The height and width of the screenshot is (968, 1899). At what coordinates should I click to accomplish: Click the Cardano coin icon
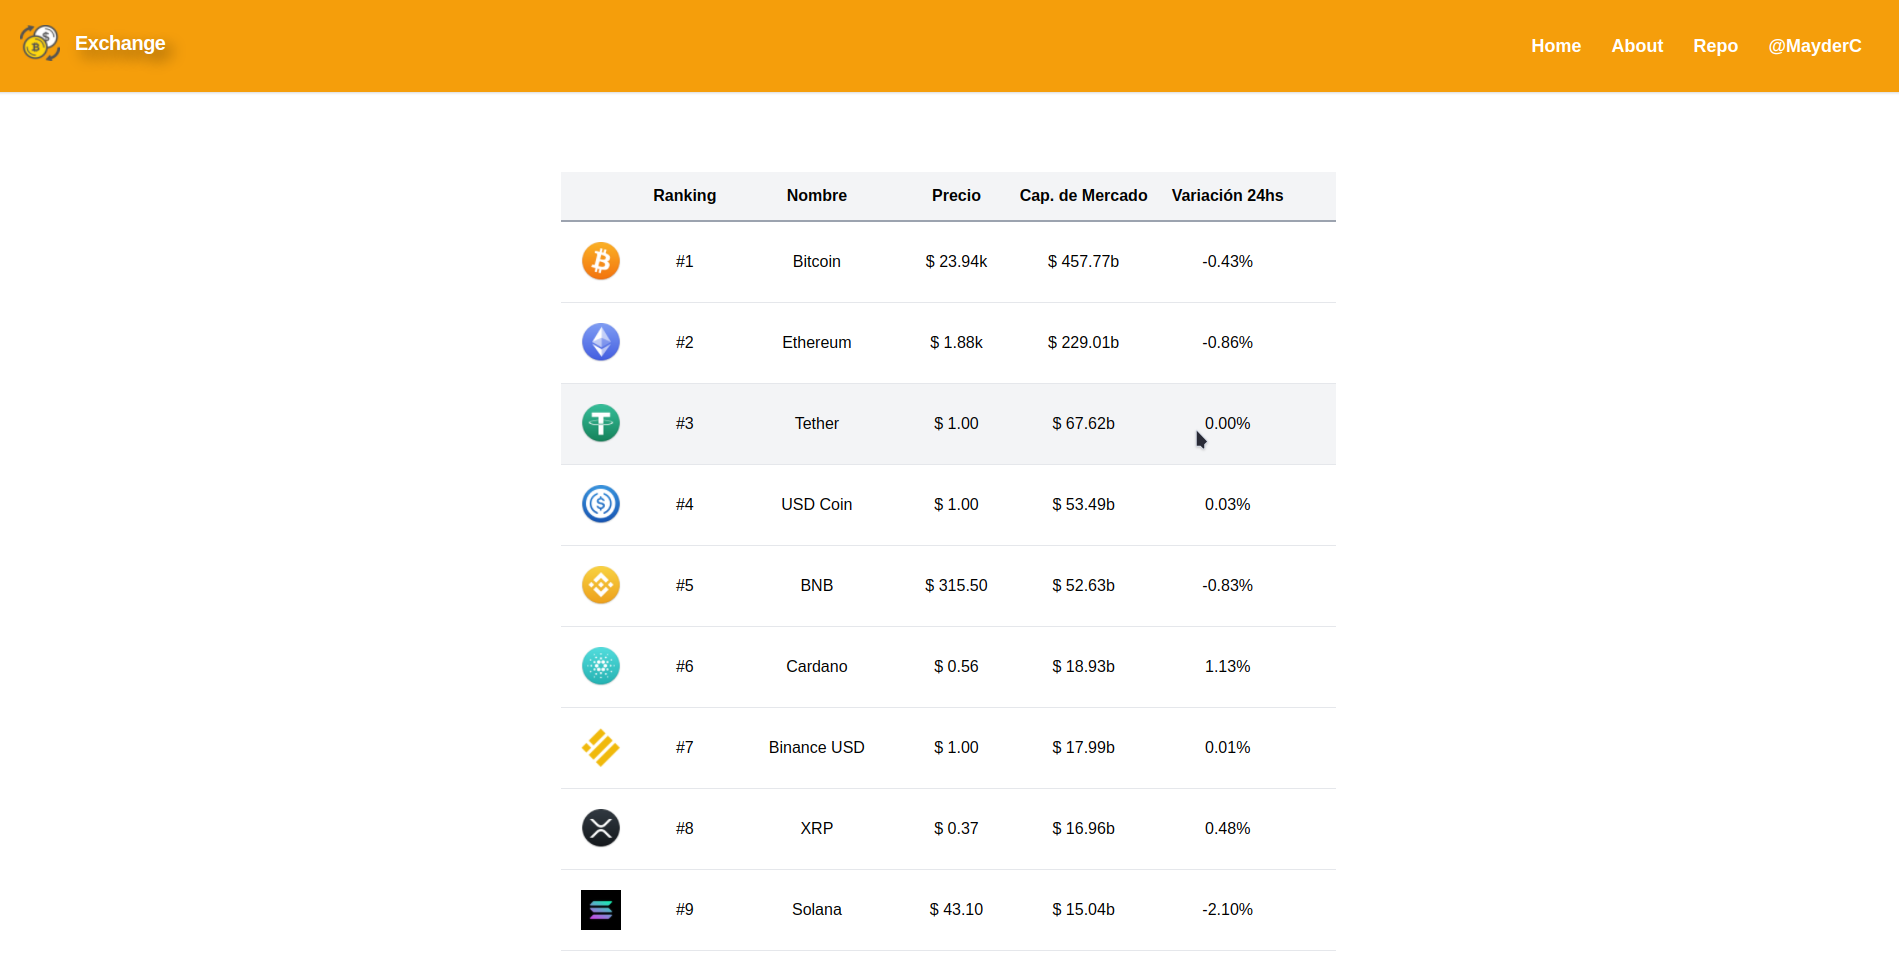601,666
